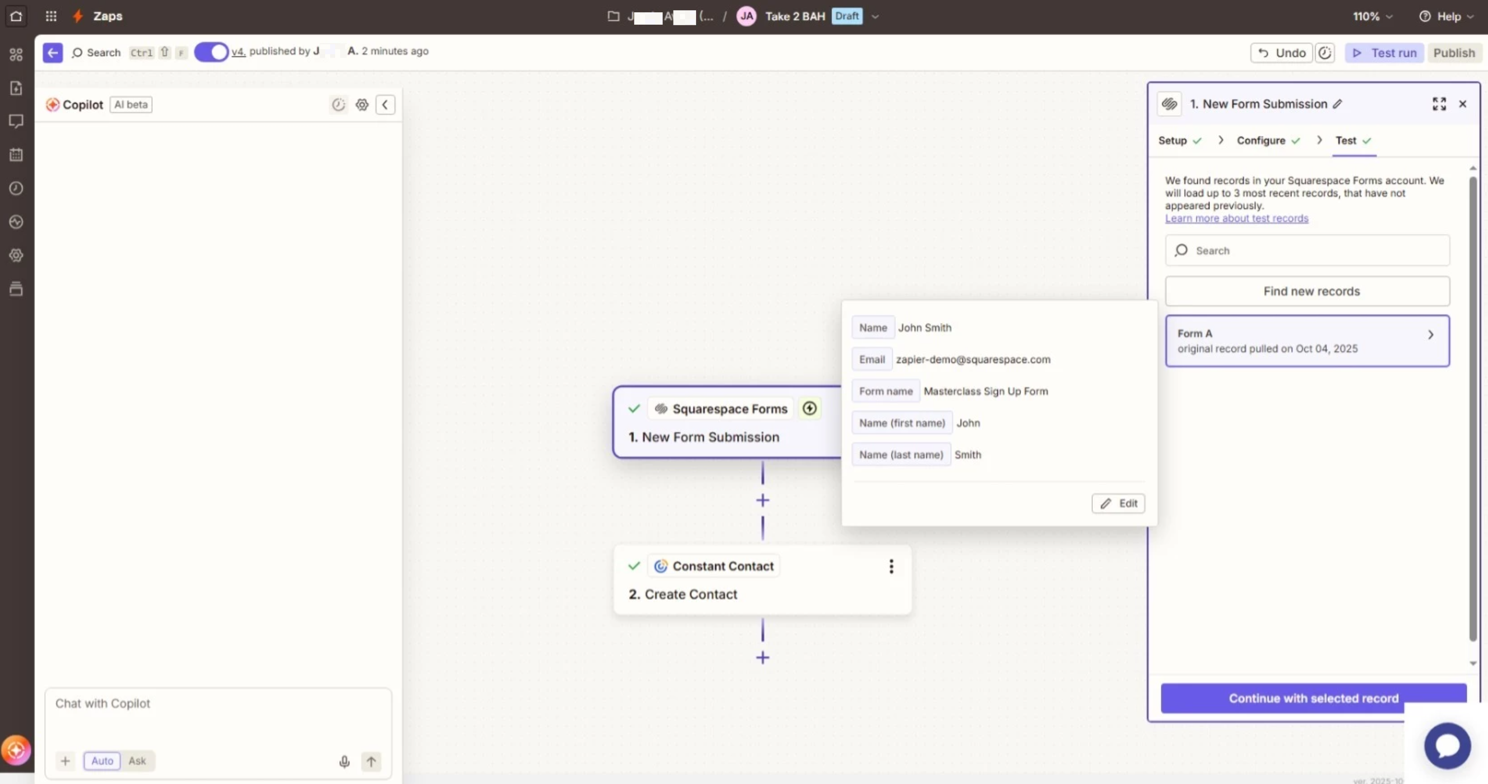Open Copilot settings gear icon
1488x784 pixels.
point(362,105)
